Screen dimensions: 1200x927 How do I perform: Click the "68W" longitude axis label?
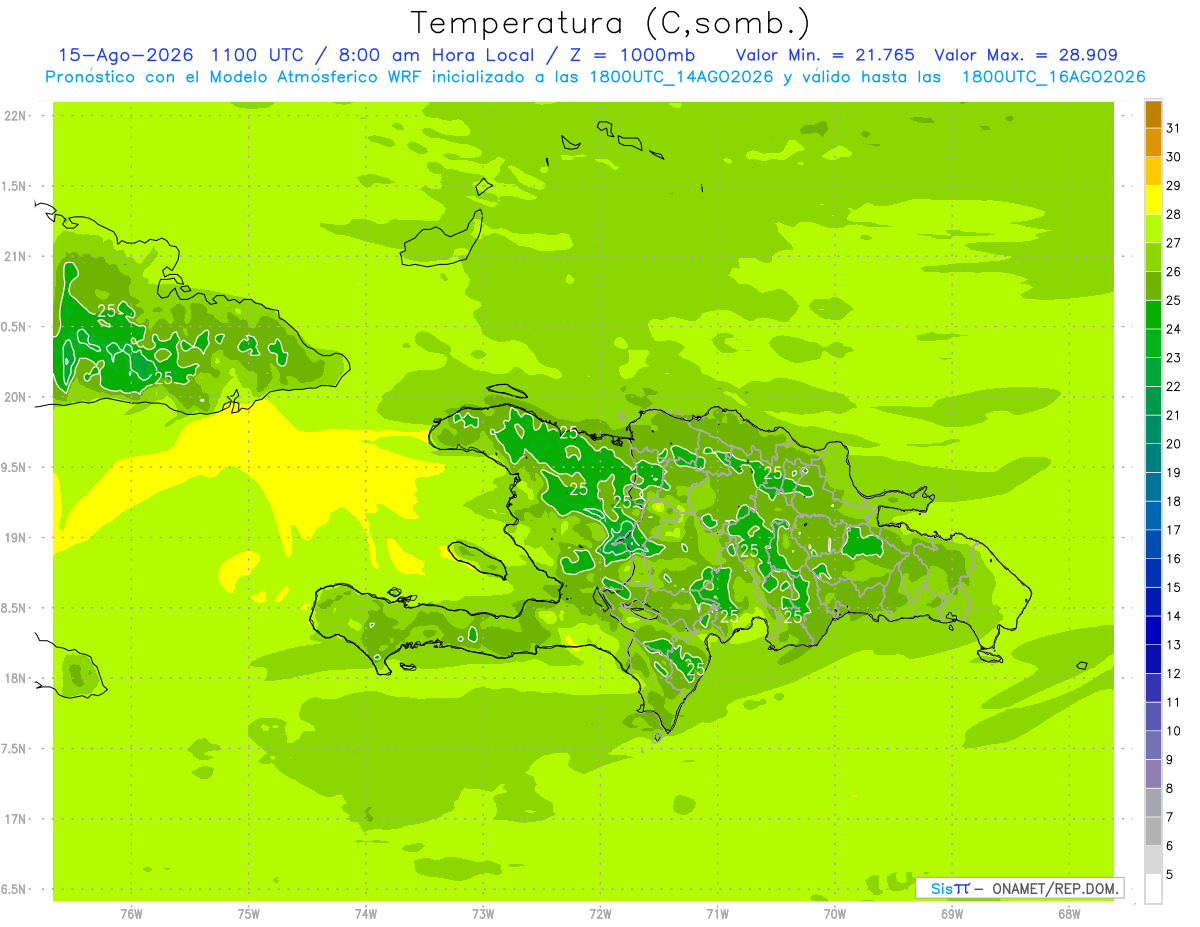[x=1069, y=913]
